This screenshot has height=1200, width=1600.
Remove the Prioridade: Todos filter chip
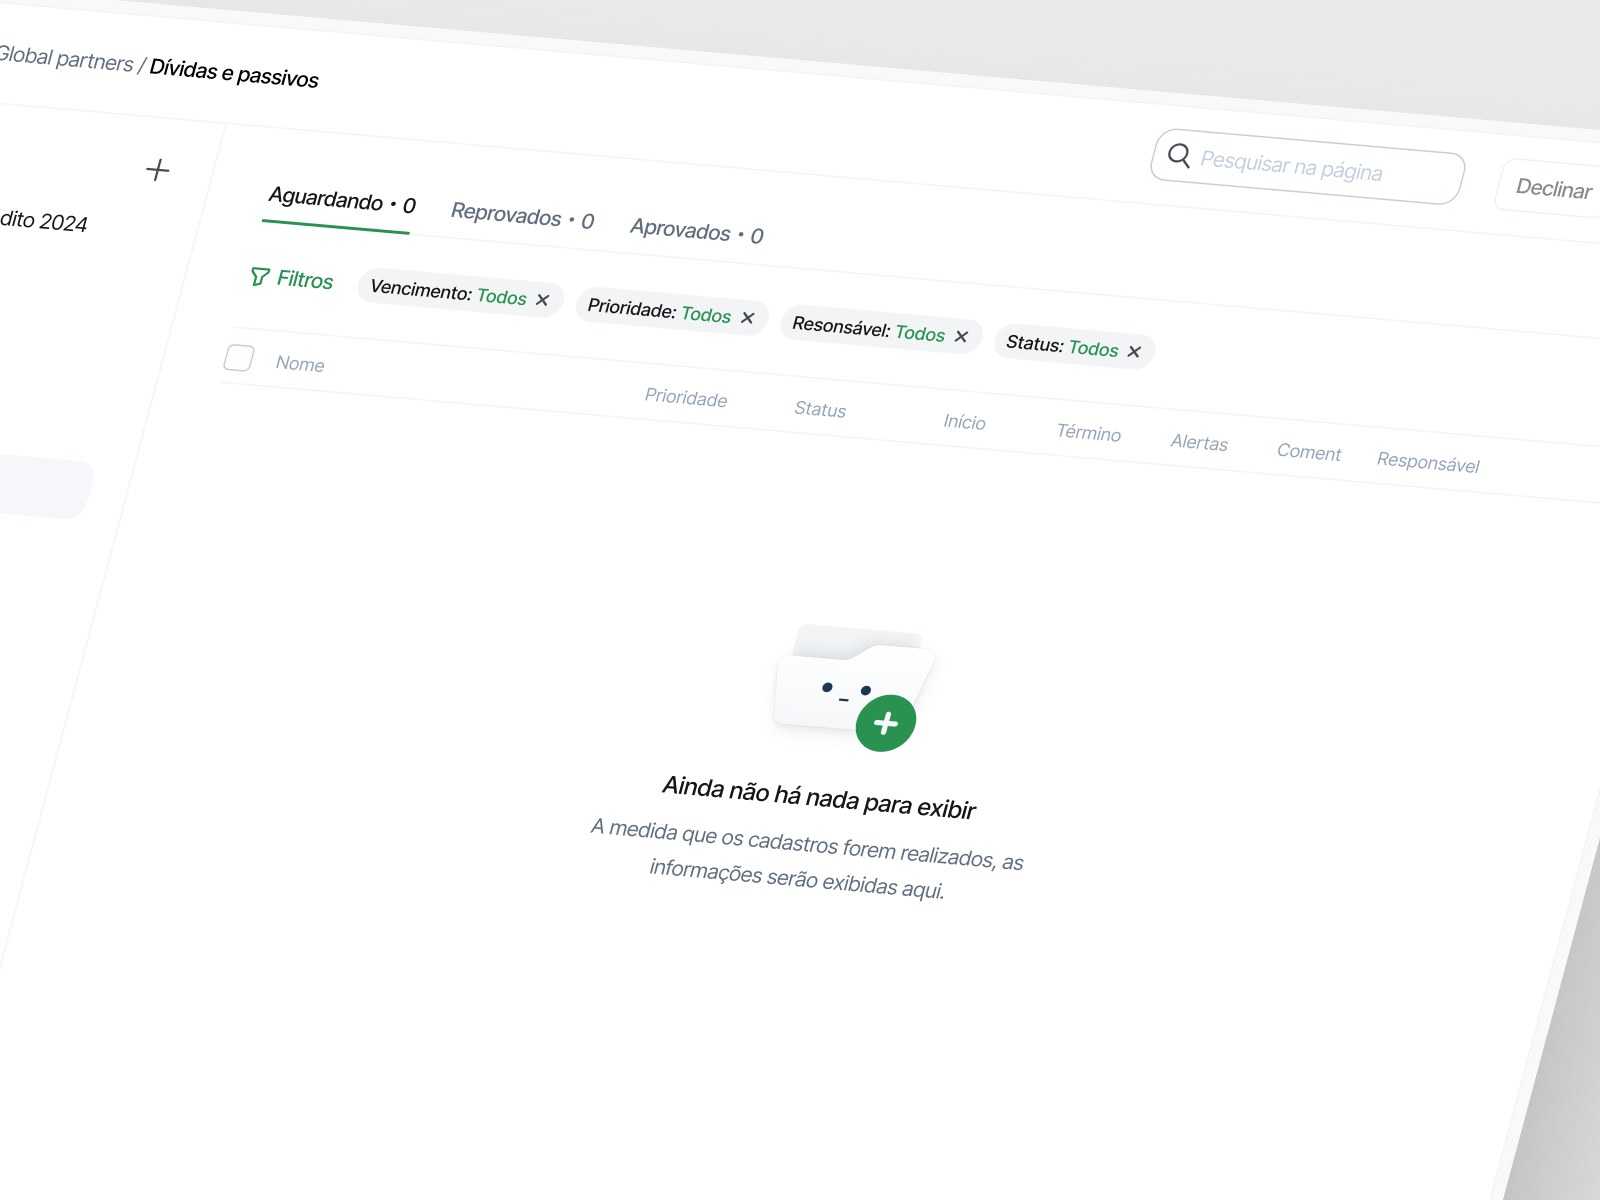point(748,317)
